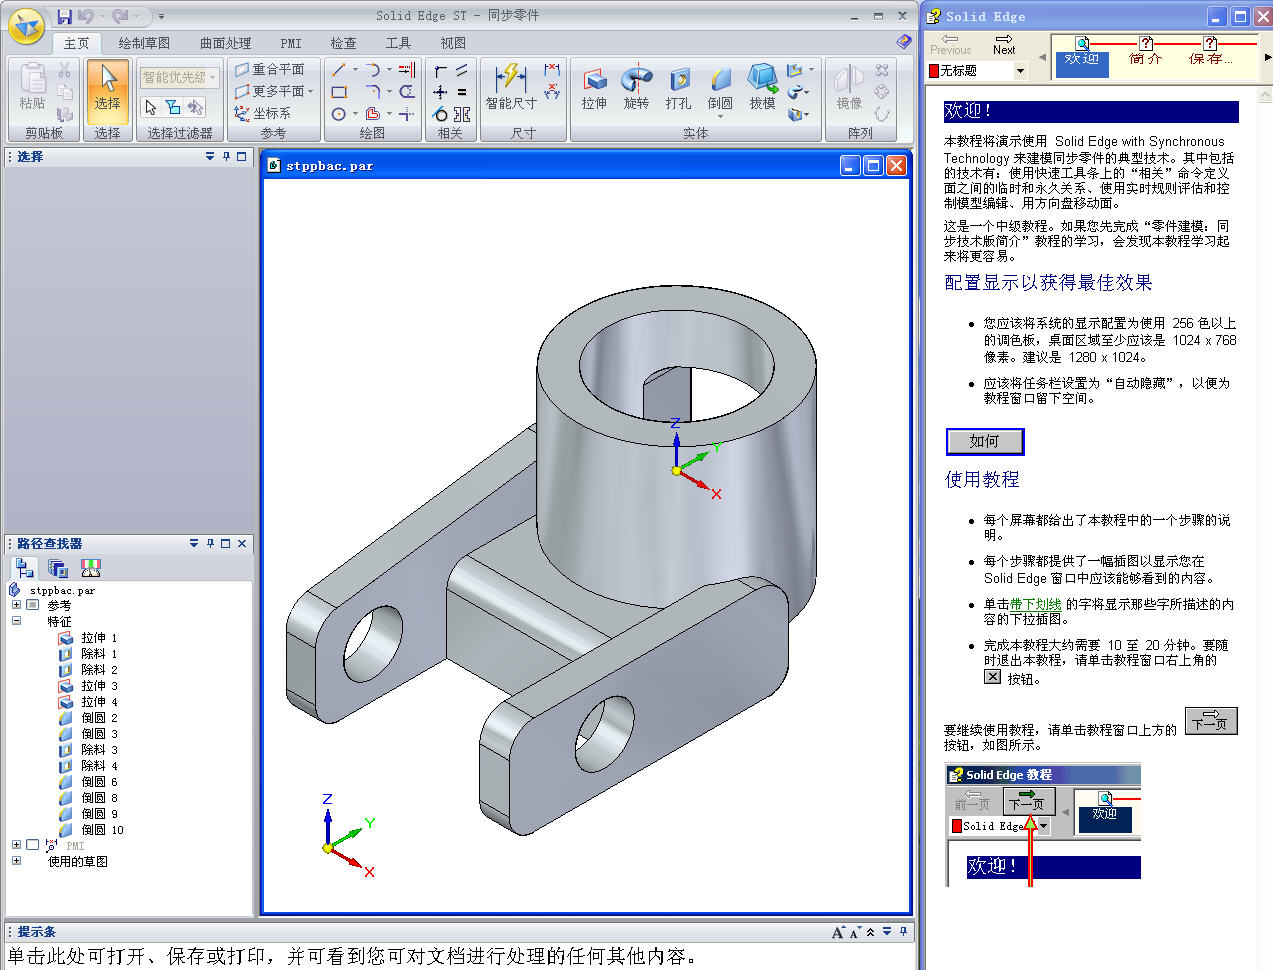Click the 拉伸 1 feature icon
This screenshot has width=1273, height=970.
(65, 638)
